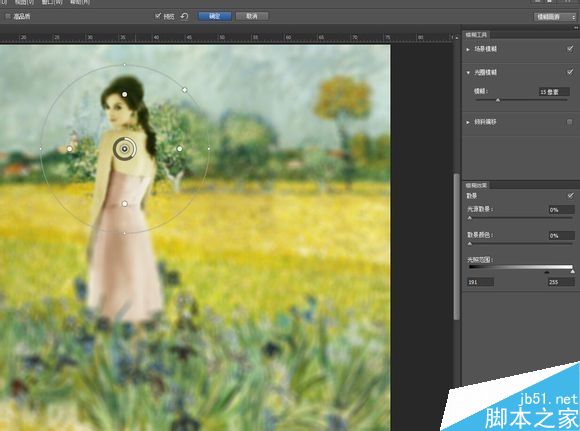Uncheck the Iris Blur (光圈模糊) checkbox

570,72
